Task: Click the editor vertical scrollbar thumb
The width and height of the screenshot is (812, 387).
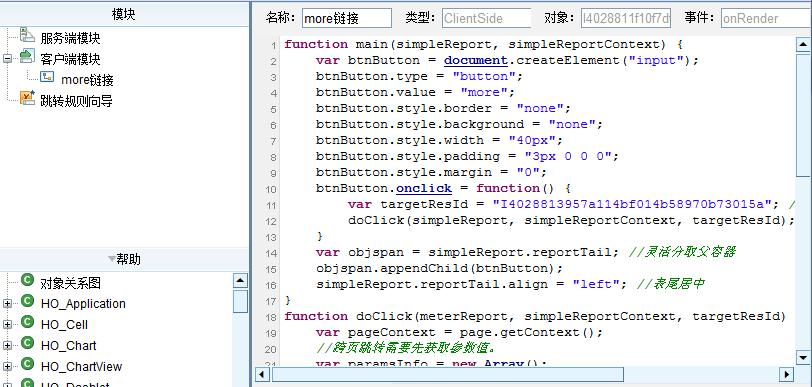Action: pyautogui.click(x=803, y=115)
